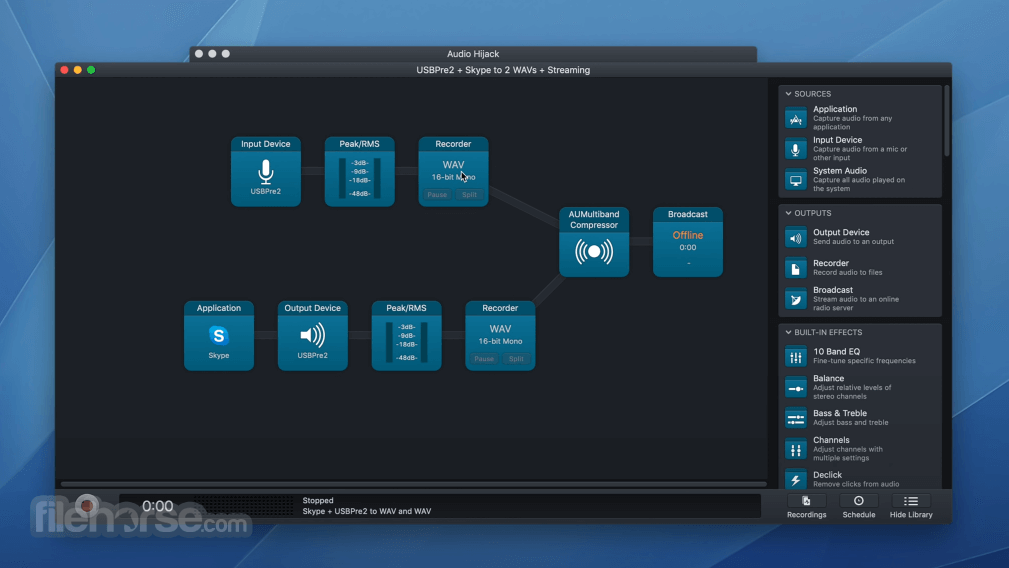Click the window title 'USBPre2 + Skype to 2 WAVs + Streaming'
The height and width of the screenshot is (568, 1009).
503,70
